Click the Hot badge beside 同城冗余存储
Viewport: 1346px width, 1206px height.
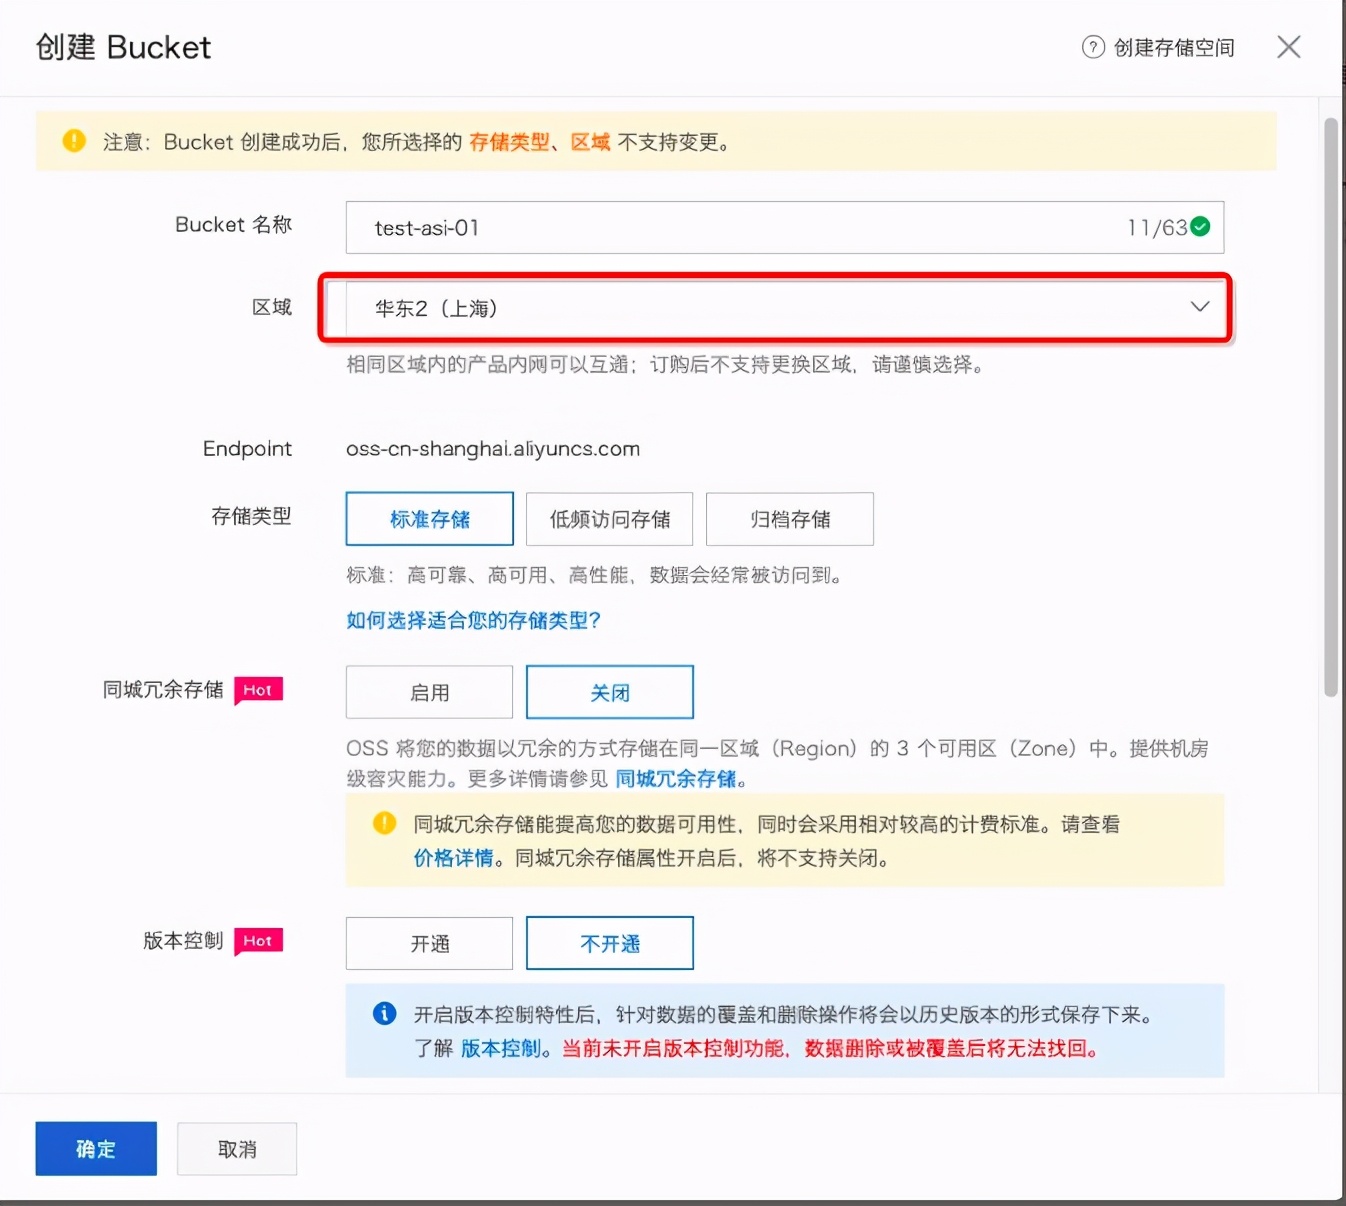click(x=257, y=690)
